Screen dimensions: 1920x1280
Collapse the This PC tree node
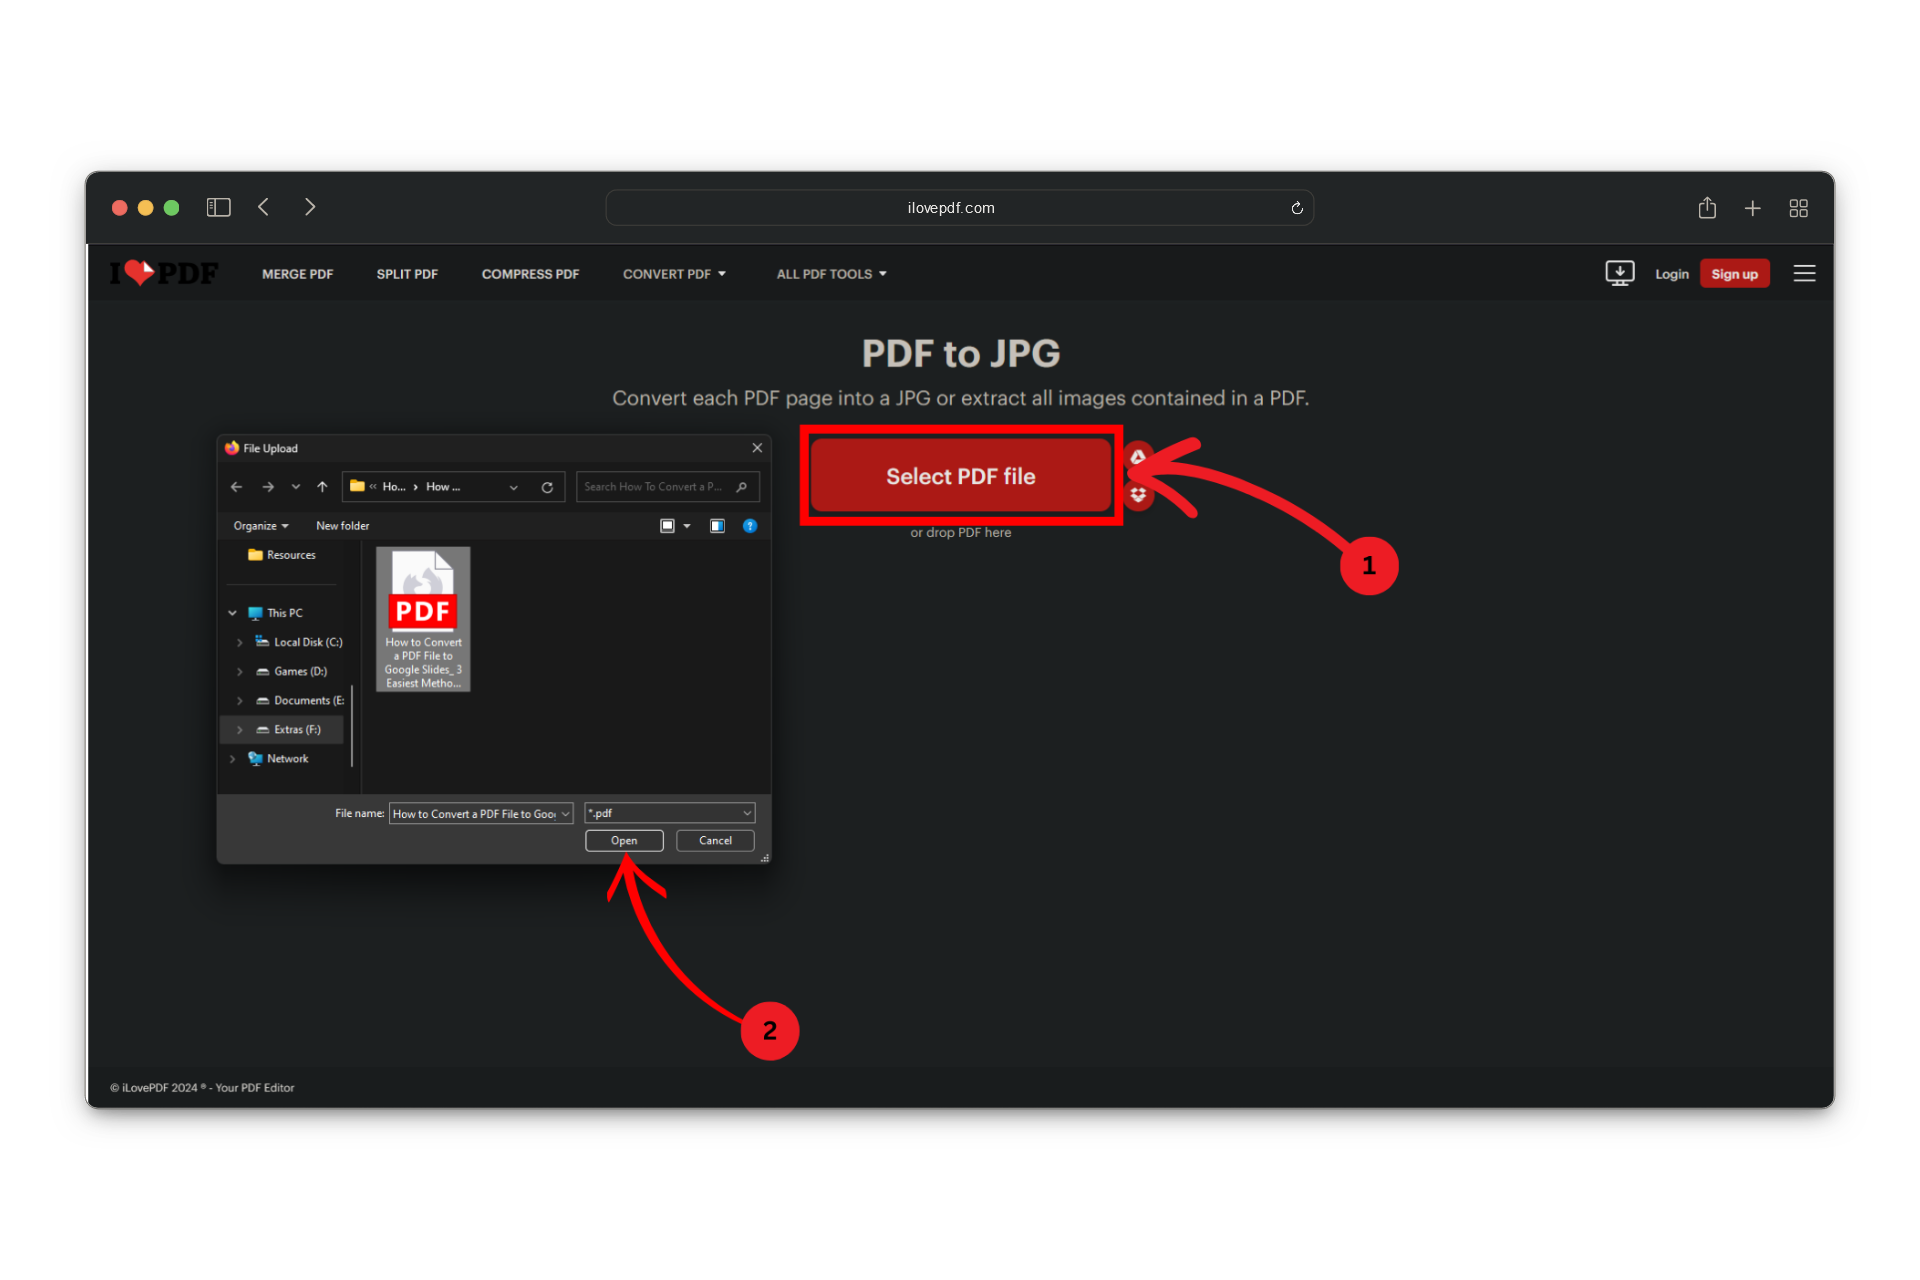coord(233,613)
